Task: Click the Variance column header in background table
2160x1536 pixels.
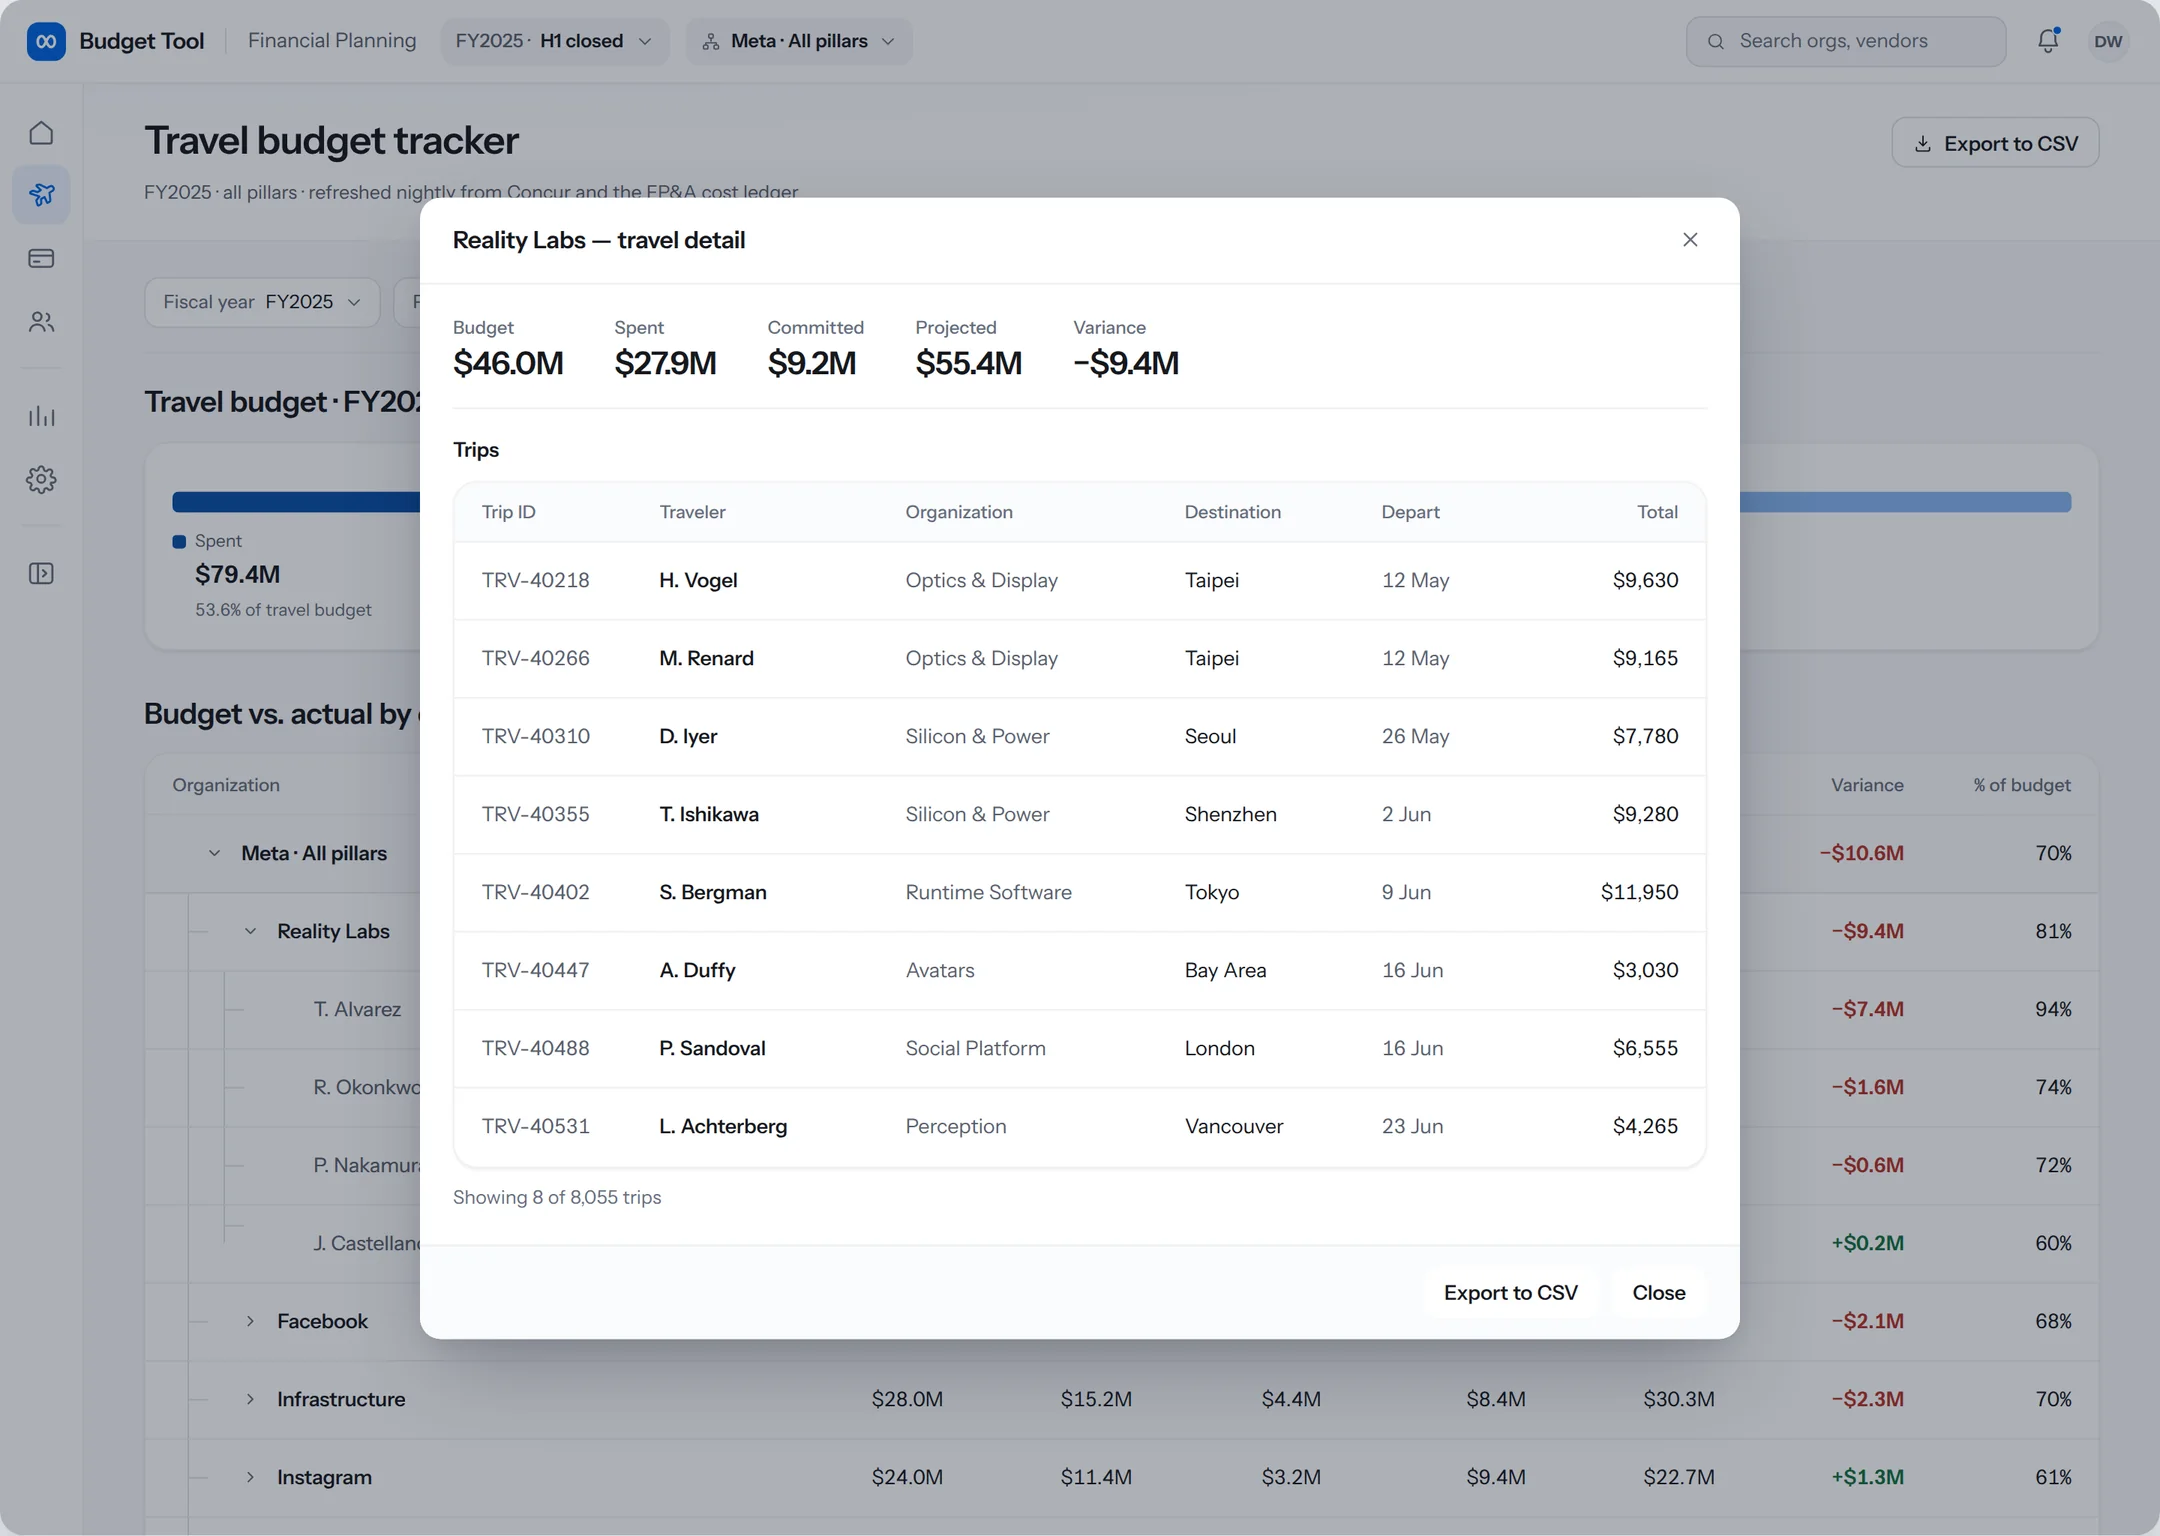Action: coord(1867,785)
